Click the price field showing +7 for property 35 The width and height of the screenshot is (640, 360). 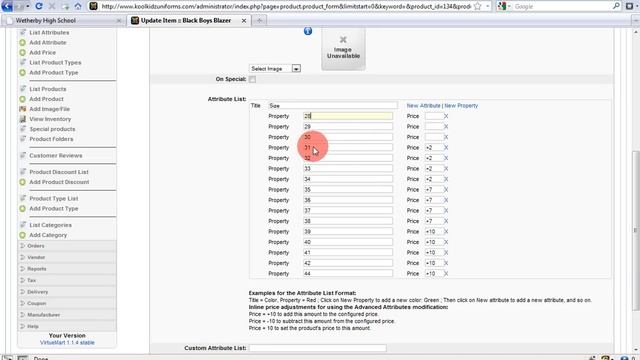coord(433,190)
